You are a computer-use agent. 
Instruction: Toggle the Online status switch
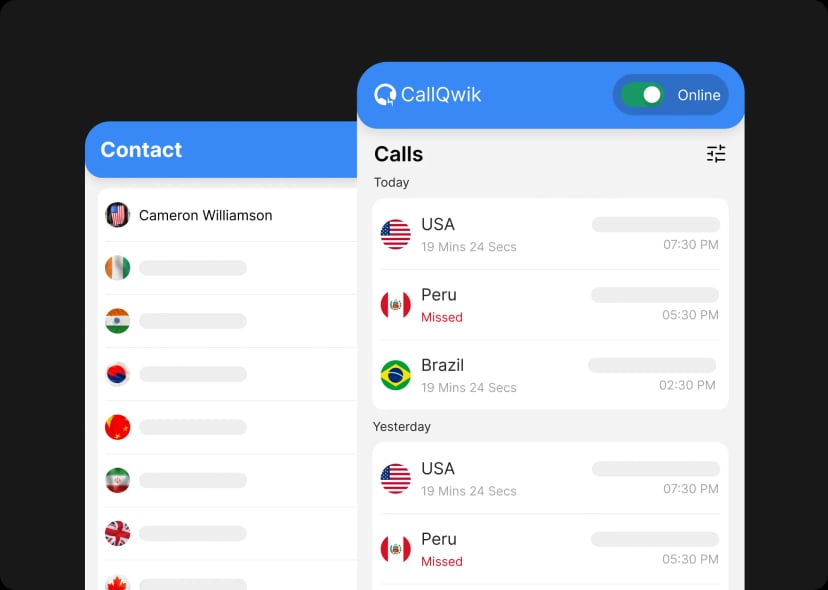(x=642, y=95)
